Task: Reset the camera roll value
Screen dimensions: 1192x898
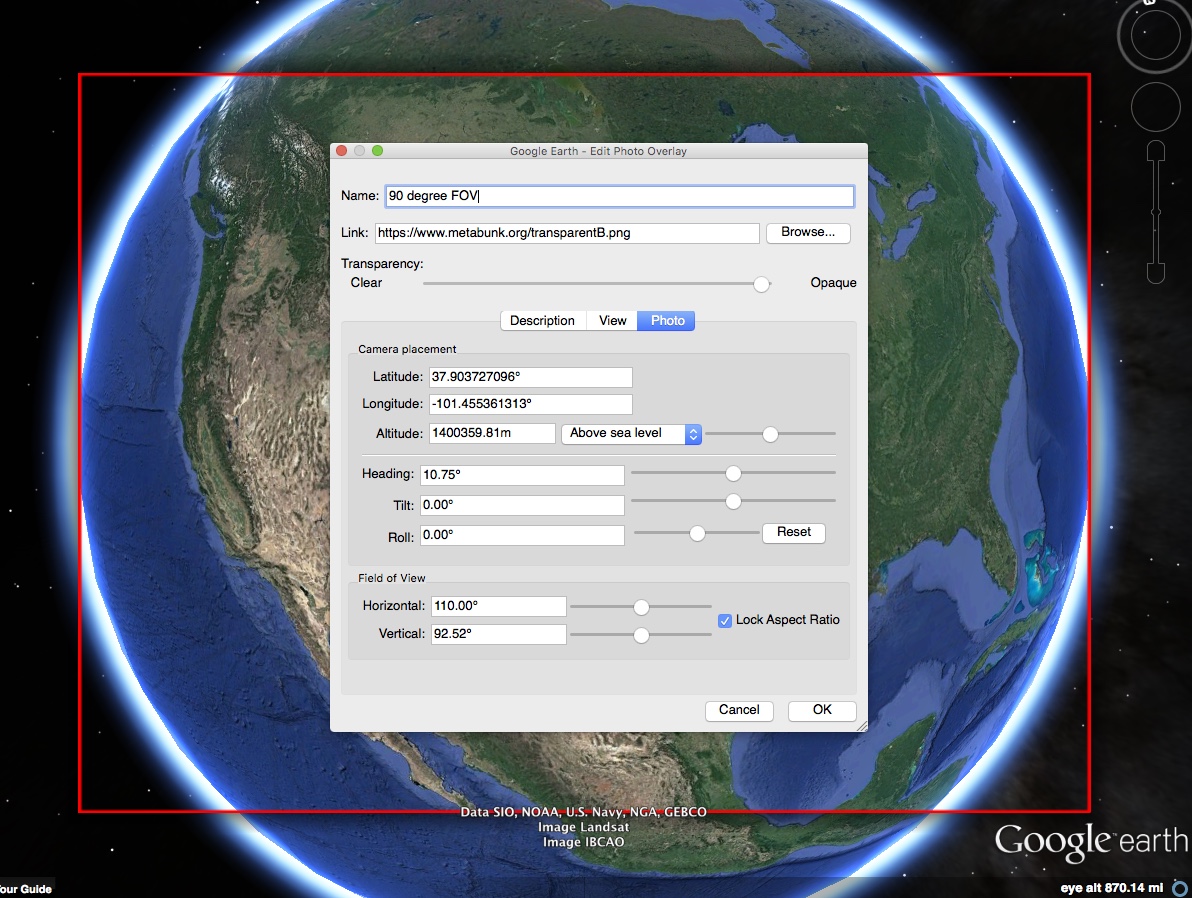Action: pyautogui.click(x=793, y=533)
